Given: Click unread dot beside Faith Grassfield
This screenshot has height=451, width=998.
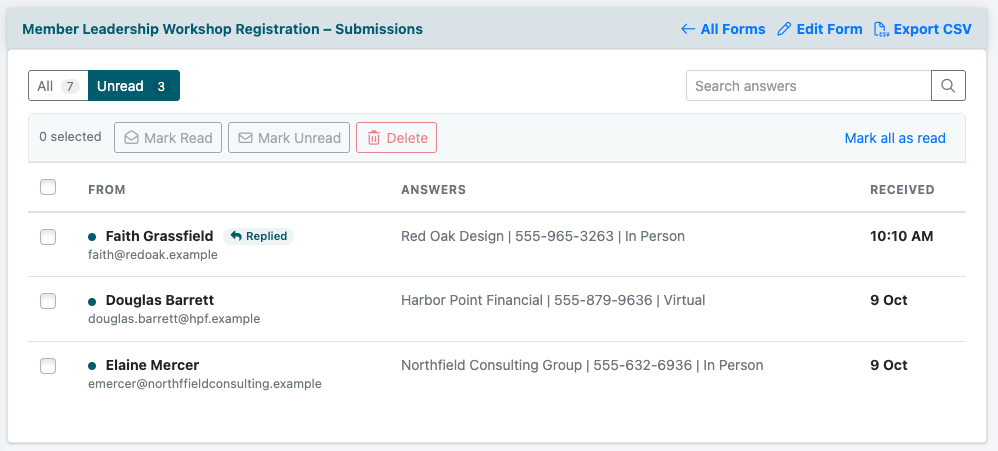Looking at the screenshot, I should [x=92, y=237].
